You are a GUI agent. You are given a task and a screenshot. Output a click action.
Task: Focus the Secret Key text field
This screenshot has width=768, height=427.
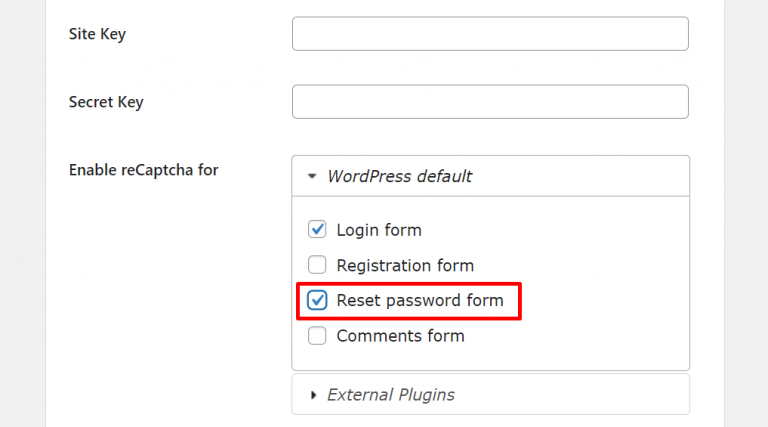pos(490,102)
